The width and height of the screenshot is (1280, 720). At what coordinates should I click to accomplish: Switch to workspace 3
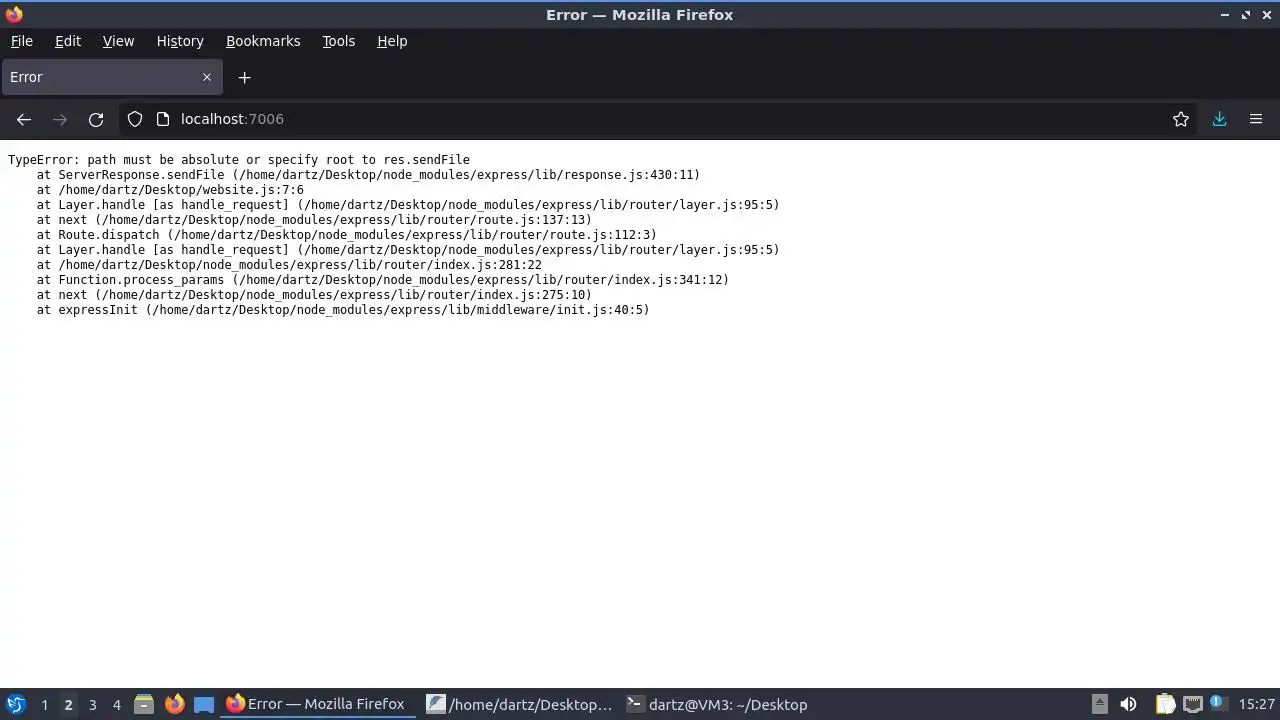pyautogui.click(x=92, y=704)
